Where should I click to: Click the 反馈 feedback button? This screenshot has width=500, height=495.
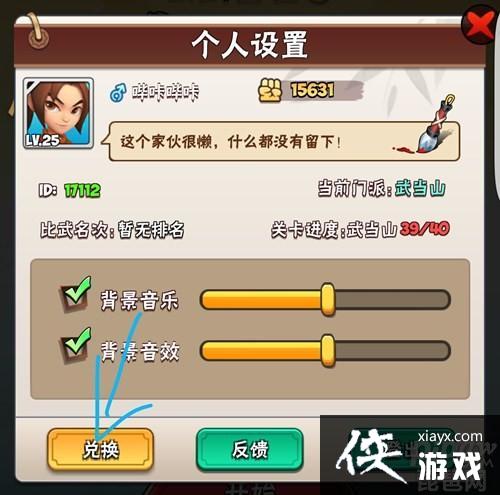point(250,449)
